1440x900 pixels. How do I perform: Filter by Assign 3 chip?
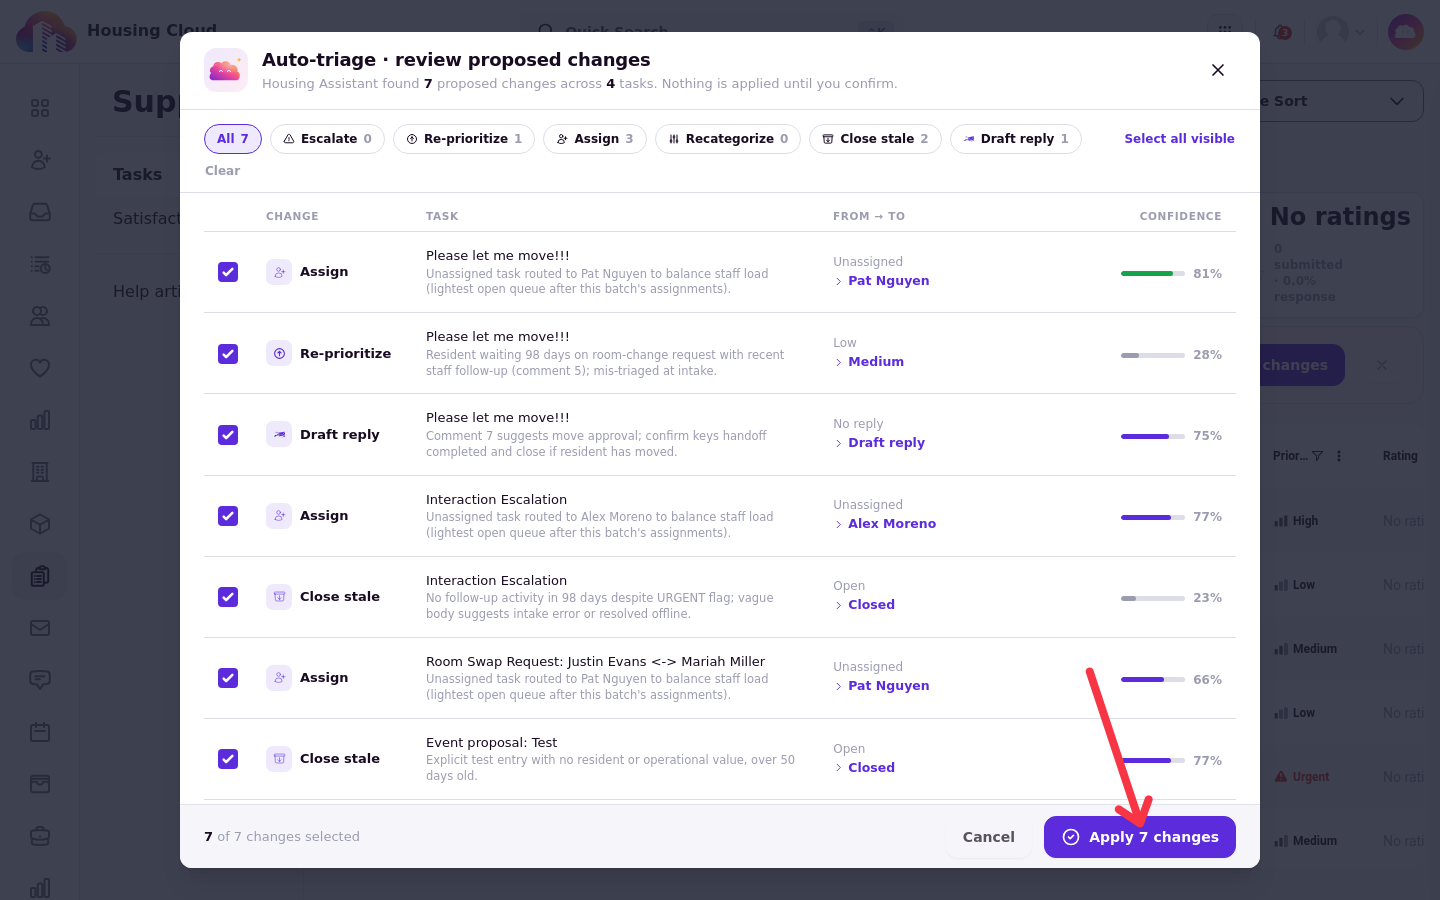click(595, 139)
